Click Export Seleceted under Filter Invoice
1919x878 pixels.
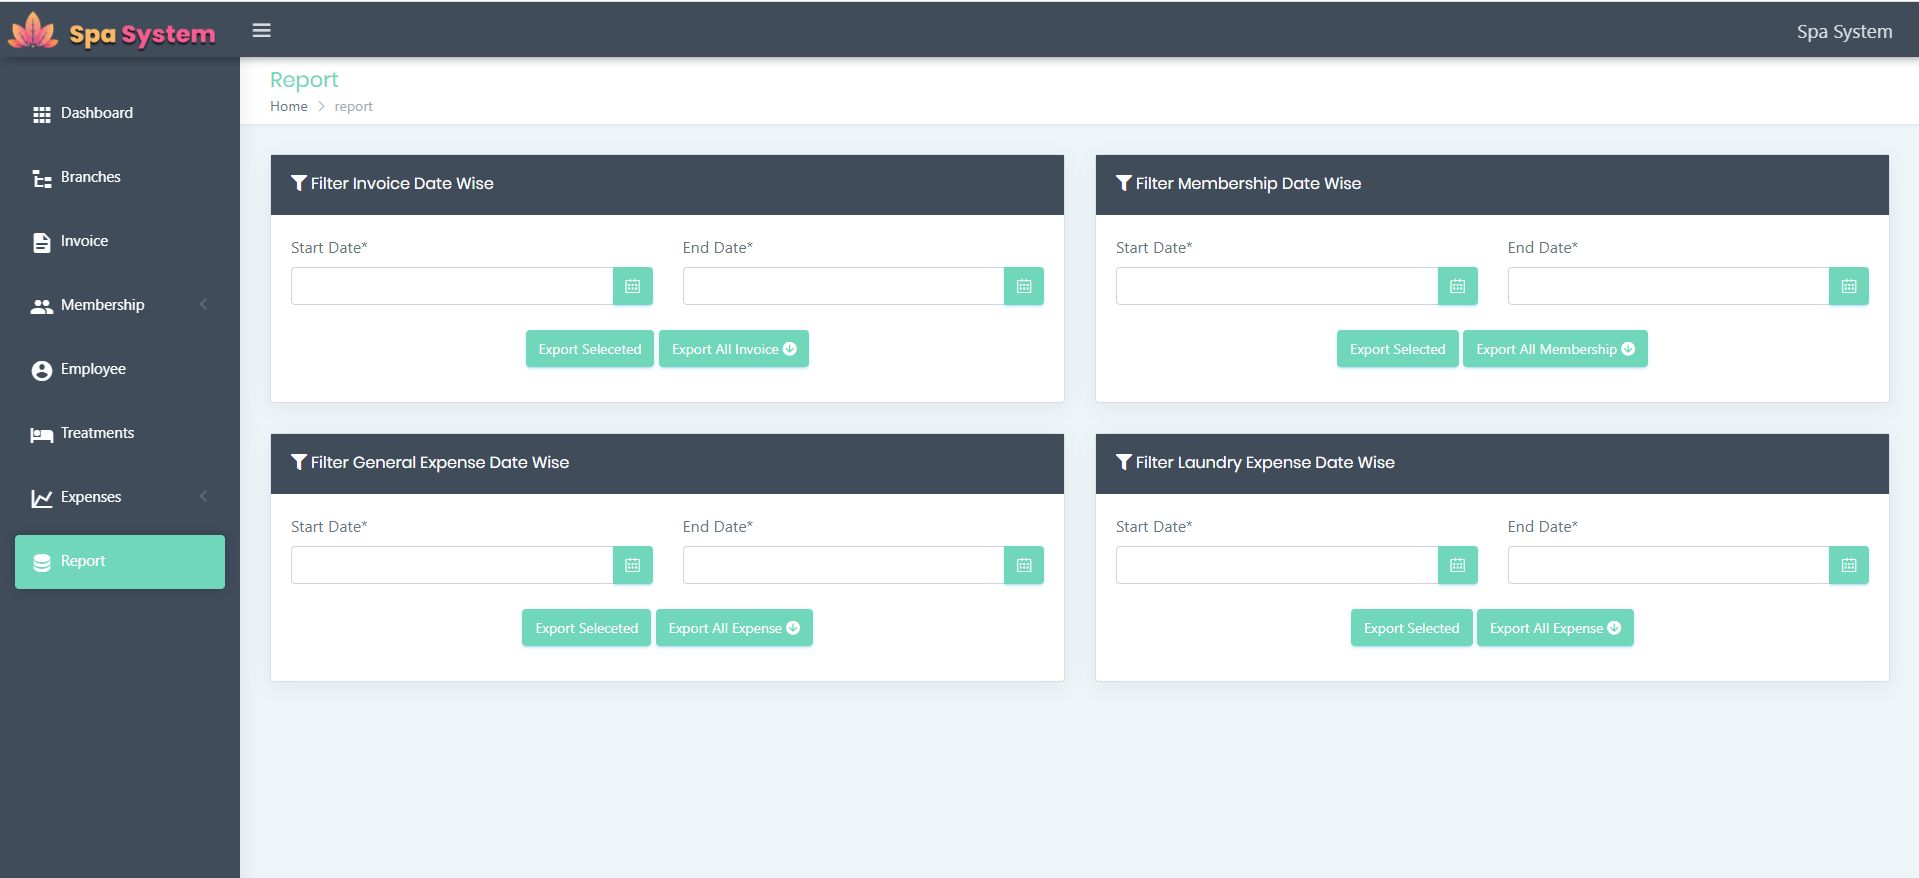click(x=590, y=349)
